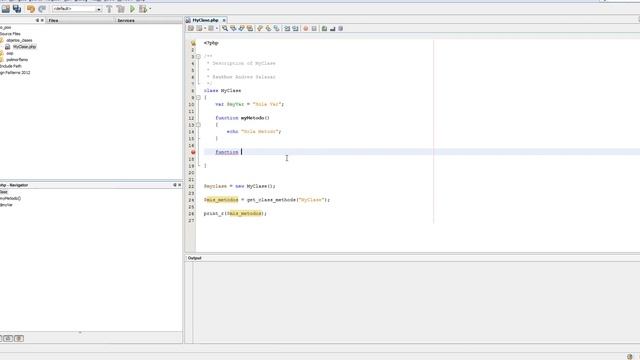Click the Last Edit icon in editor toolbar

(x=191, y=28)
